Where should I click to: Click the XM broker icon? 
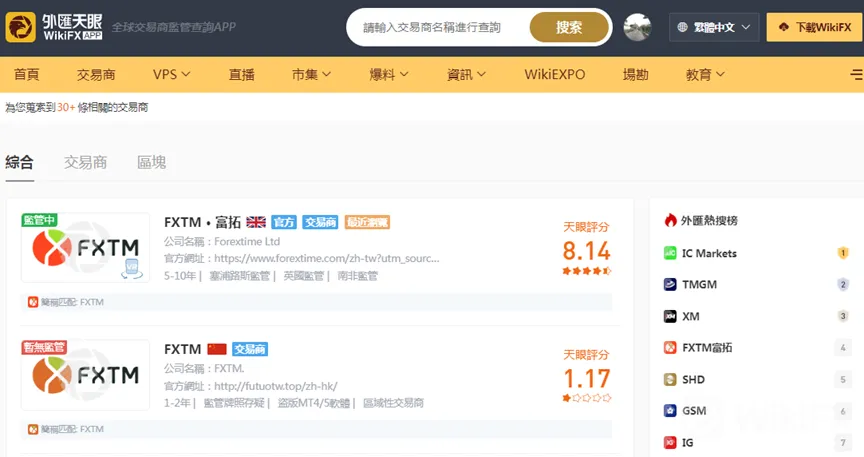670,316
